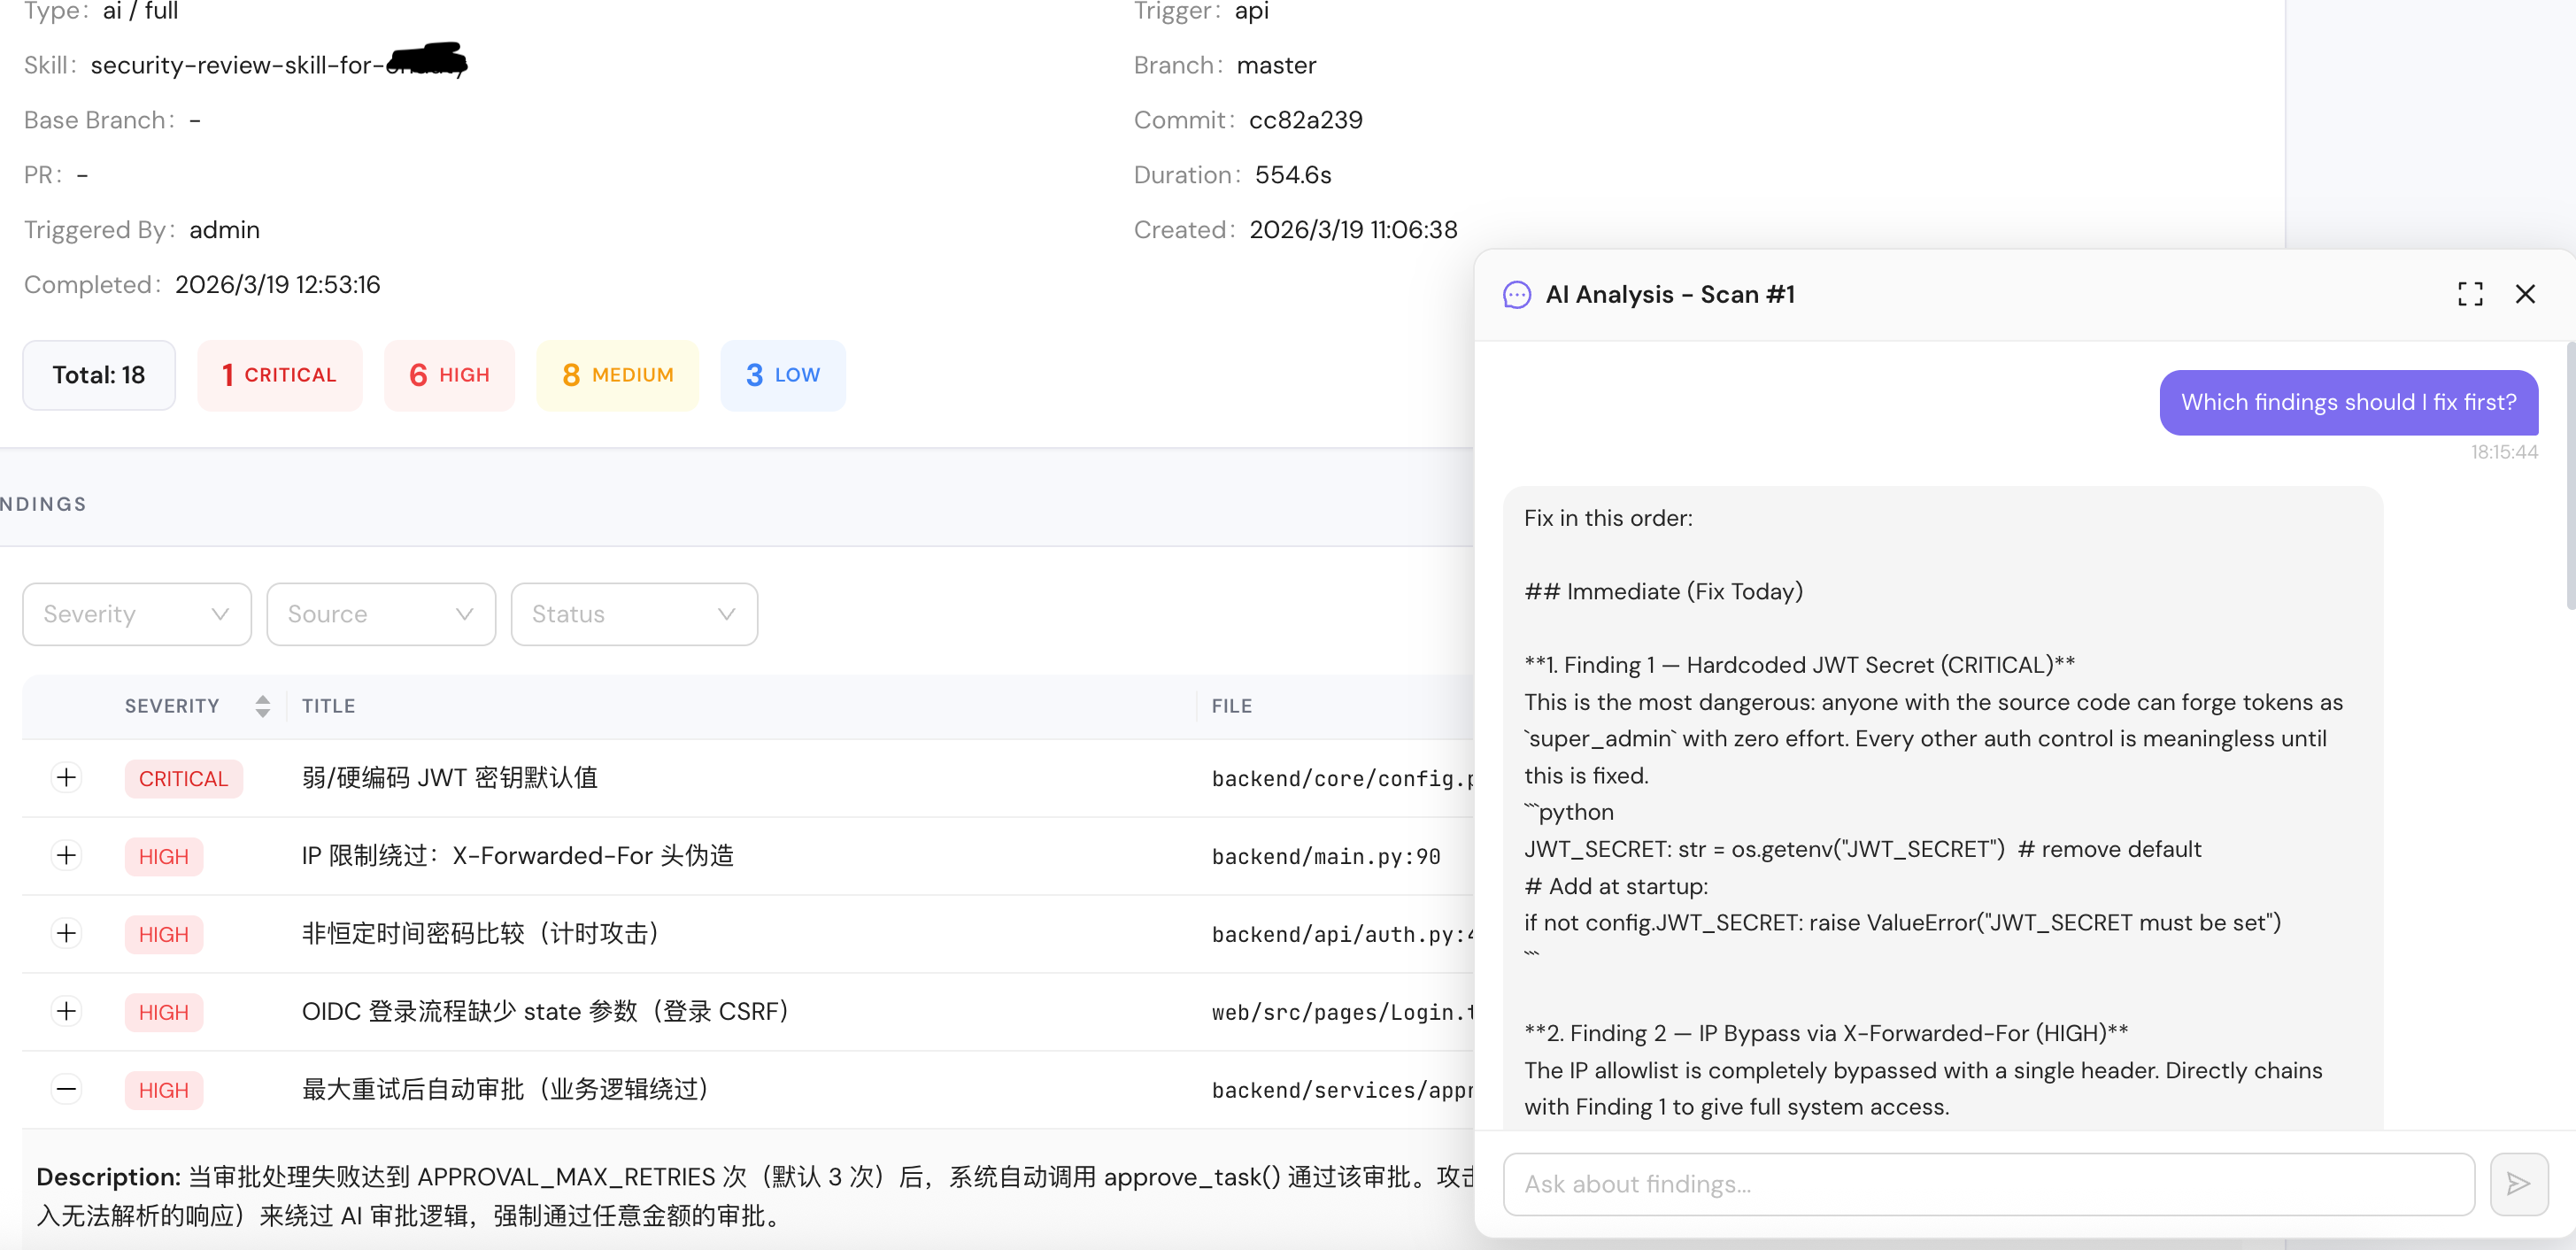This screenshot has width=2576, height=1250.
Task: Collapse the 最大重试后自动审批 finding row
Action: pos(66,1089)
